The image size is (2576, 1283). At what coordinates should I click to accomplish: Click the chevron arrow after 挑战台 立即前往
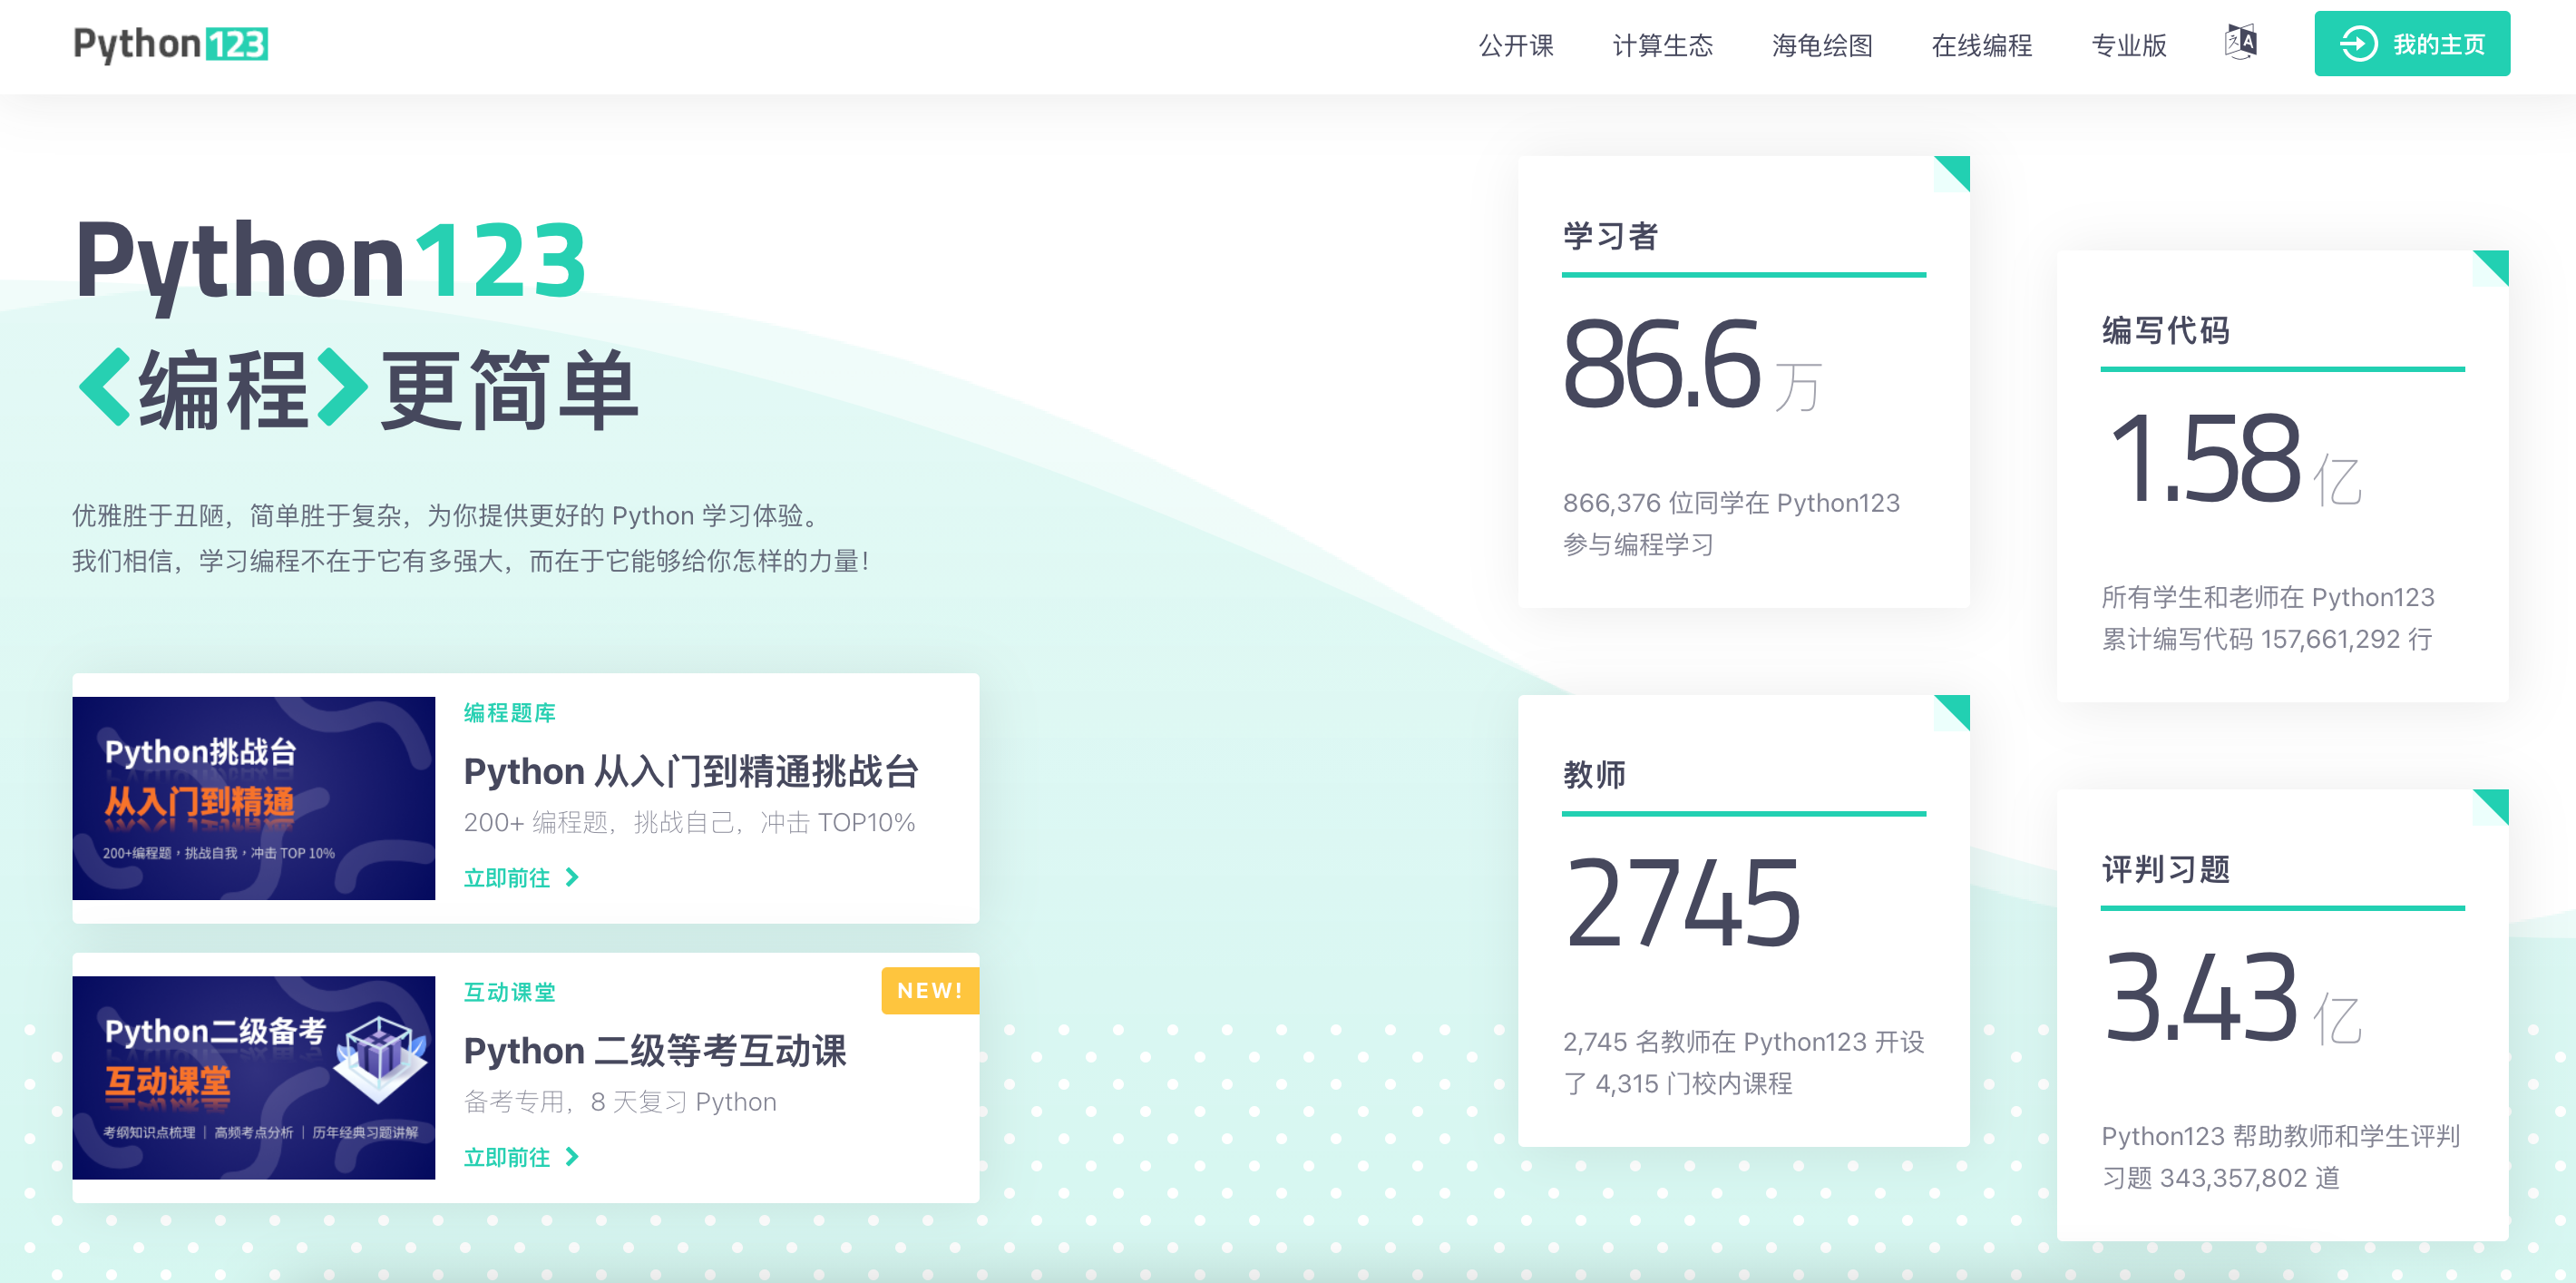[572, 877]
